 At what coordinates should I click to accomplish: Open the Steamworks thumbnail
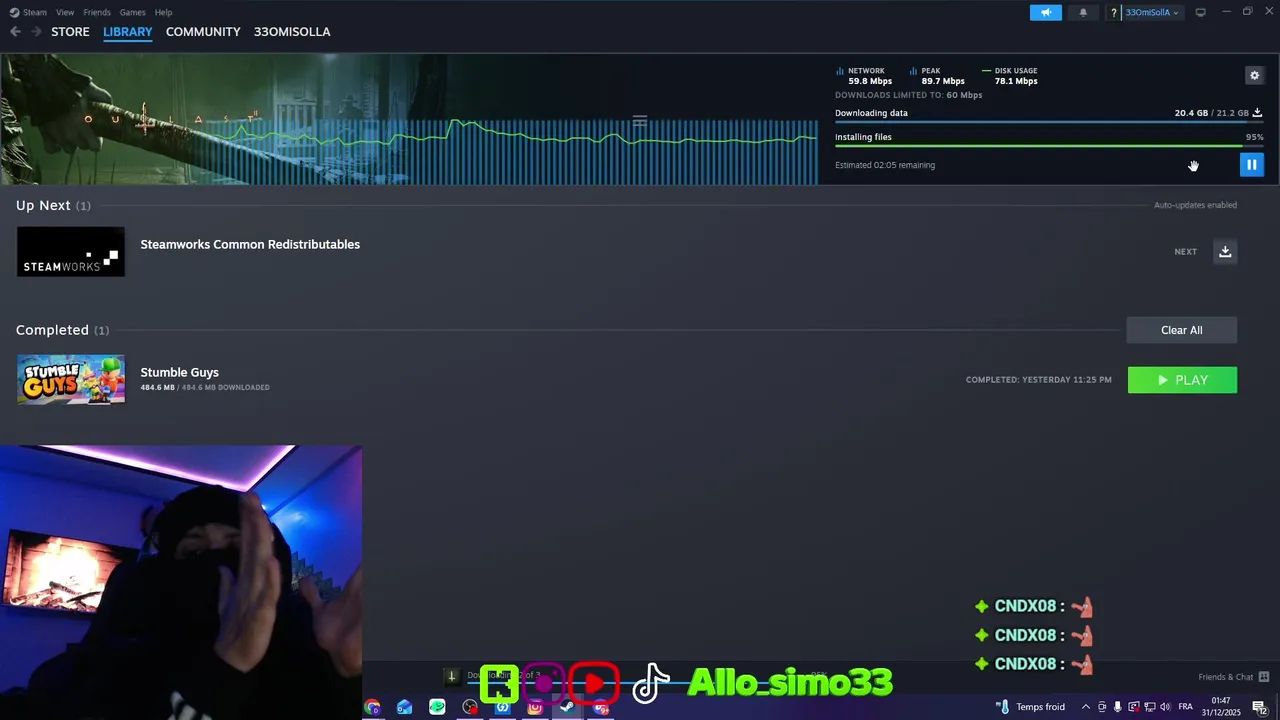[x=71, y=251]
